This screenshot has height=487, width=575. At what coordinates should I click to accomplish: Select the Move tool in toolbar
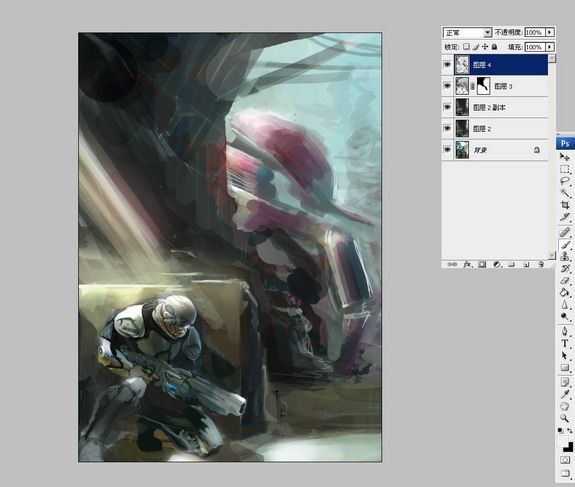(565, 157)
